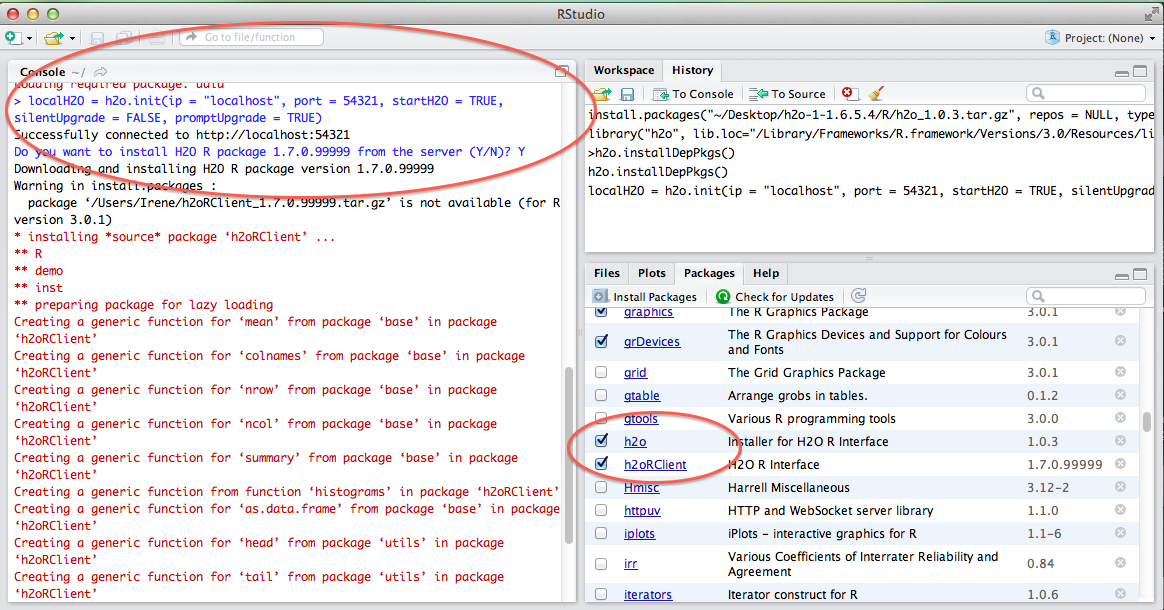This screenshot has width=1164, height=610.
Task: Click the console working directory arrow icon
Action: pyautogui.click(x=101, y=72)
